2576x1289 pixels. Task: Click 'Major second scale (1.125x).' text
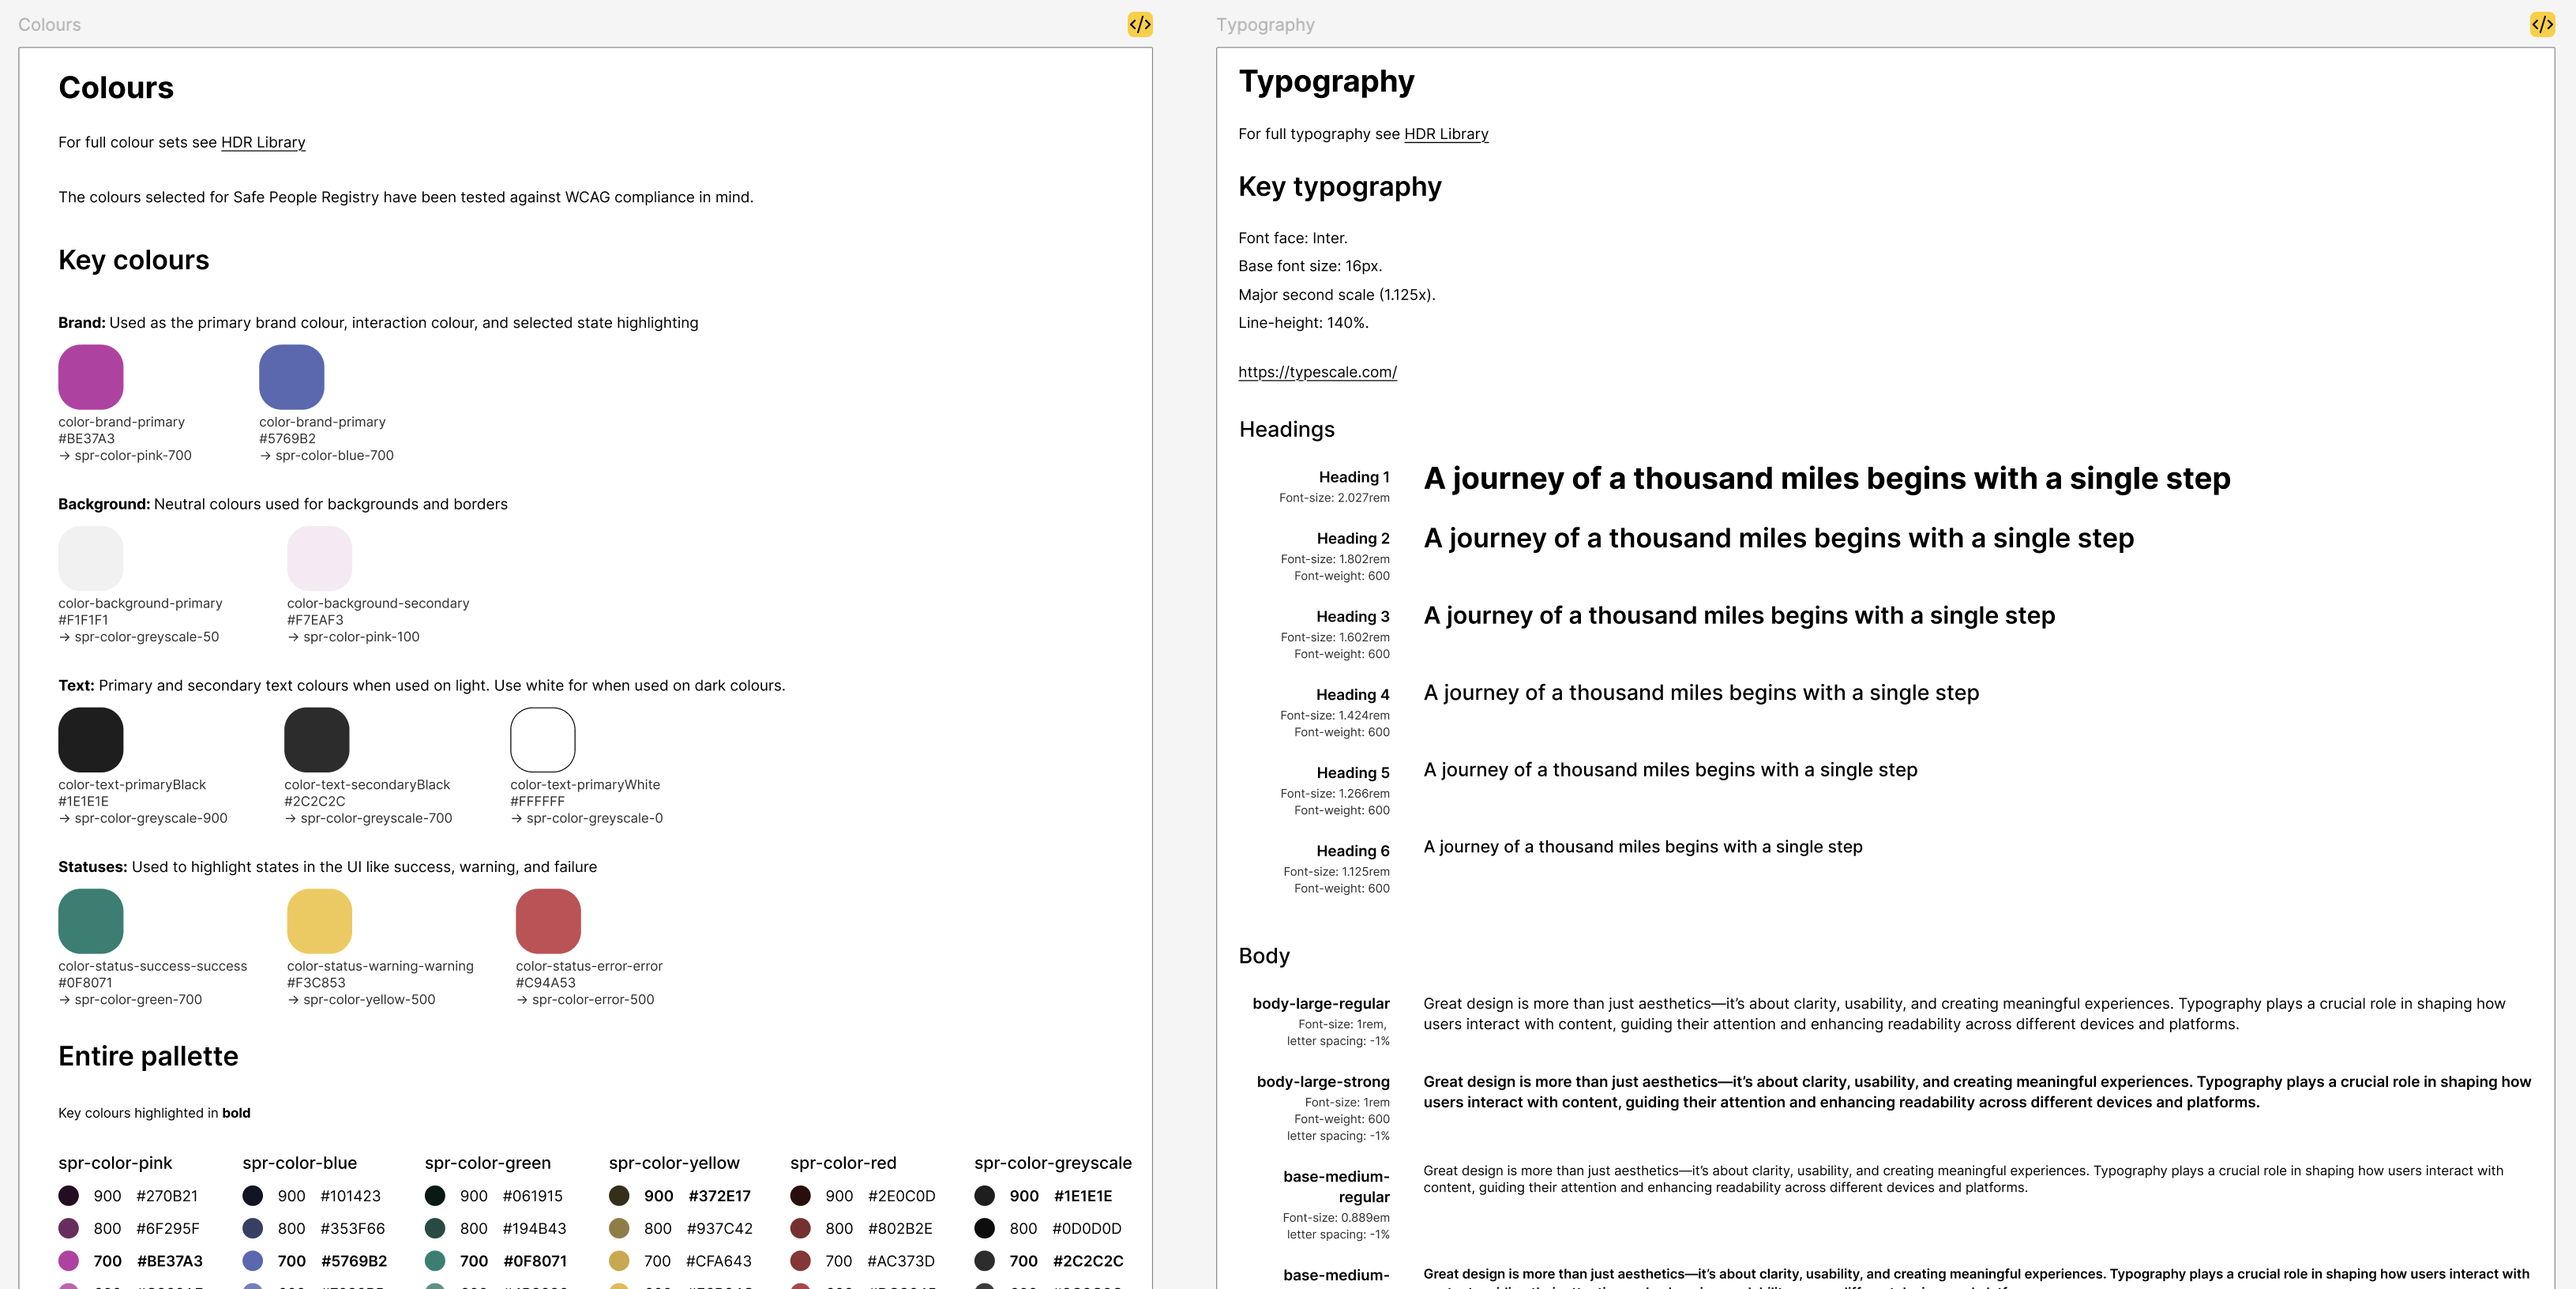pyautogui.click(x=1336, y=295)
